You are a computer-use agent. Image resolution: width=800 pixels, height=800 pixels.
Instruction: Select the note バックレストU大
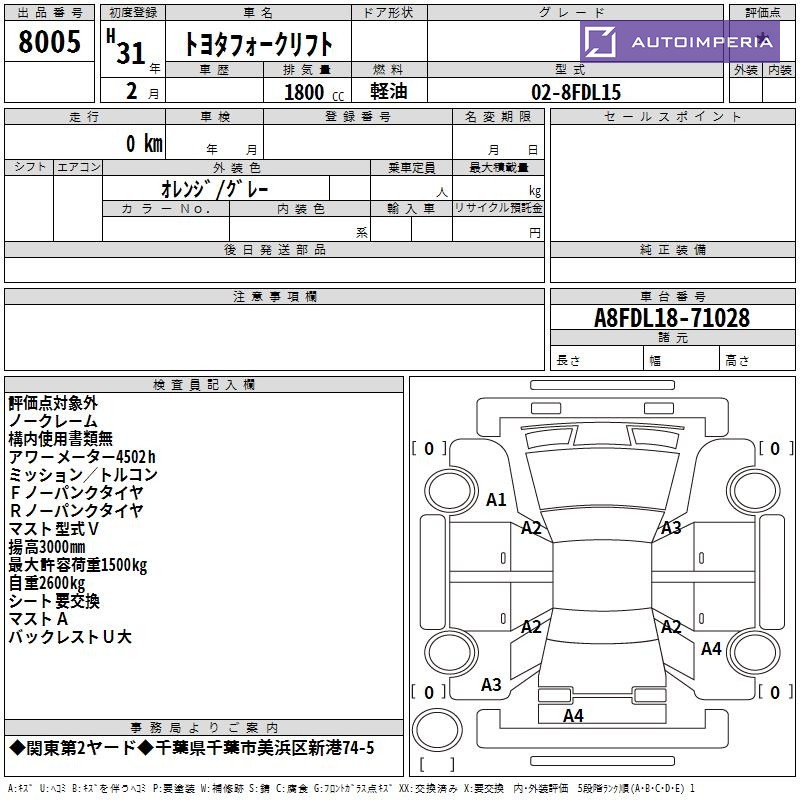pyautogui.click(x=70, y=637)
